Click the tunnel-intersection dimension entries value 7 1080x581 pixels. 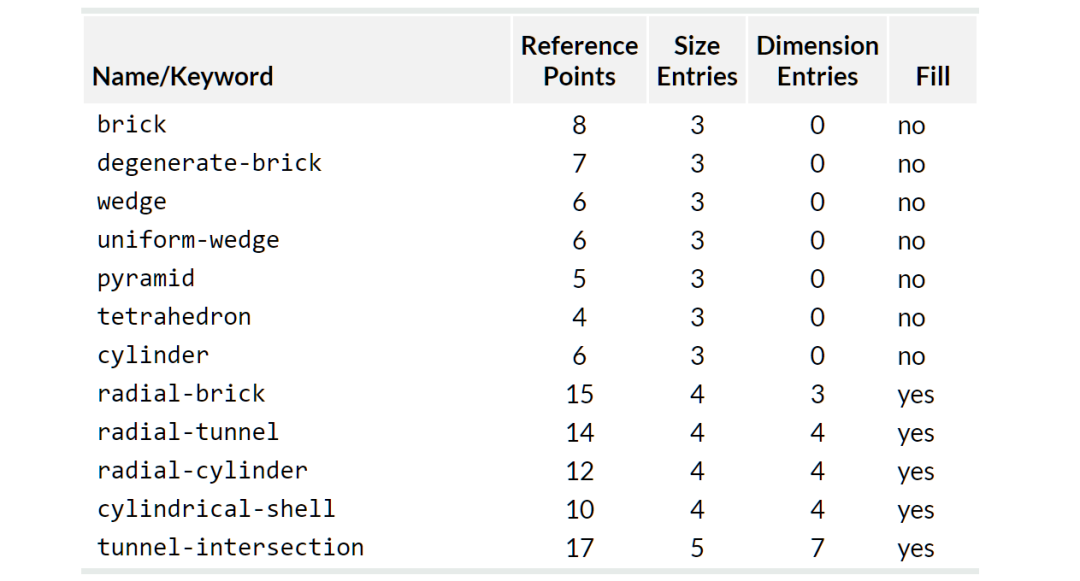pos(817,548)
